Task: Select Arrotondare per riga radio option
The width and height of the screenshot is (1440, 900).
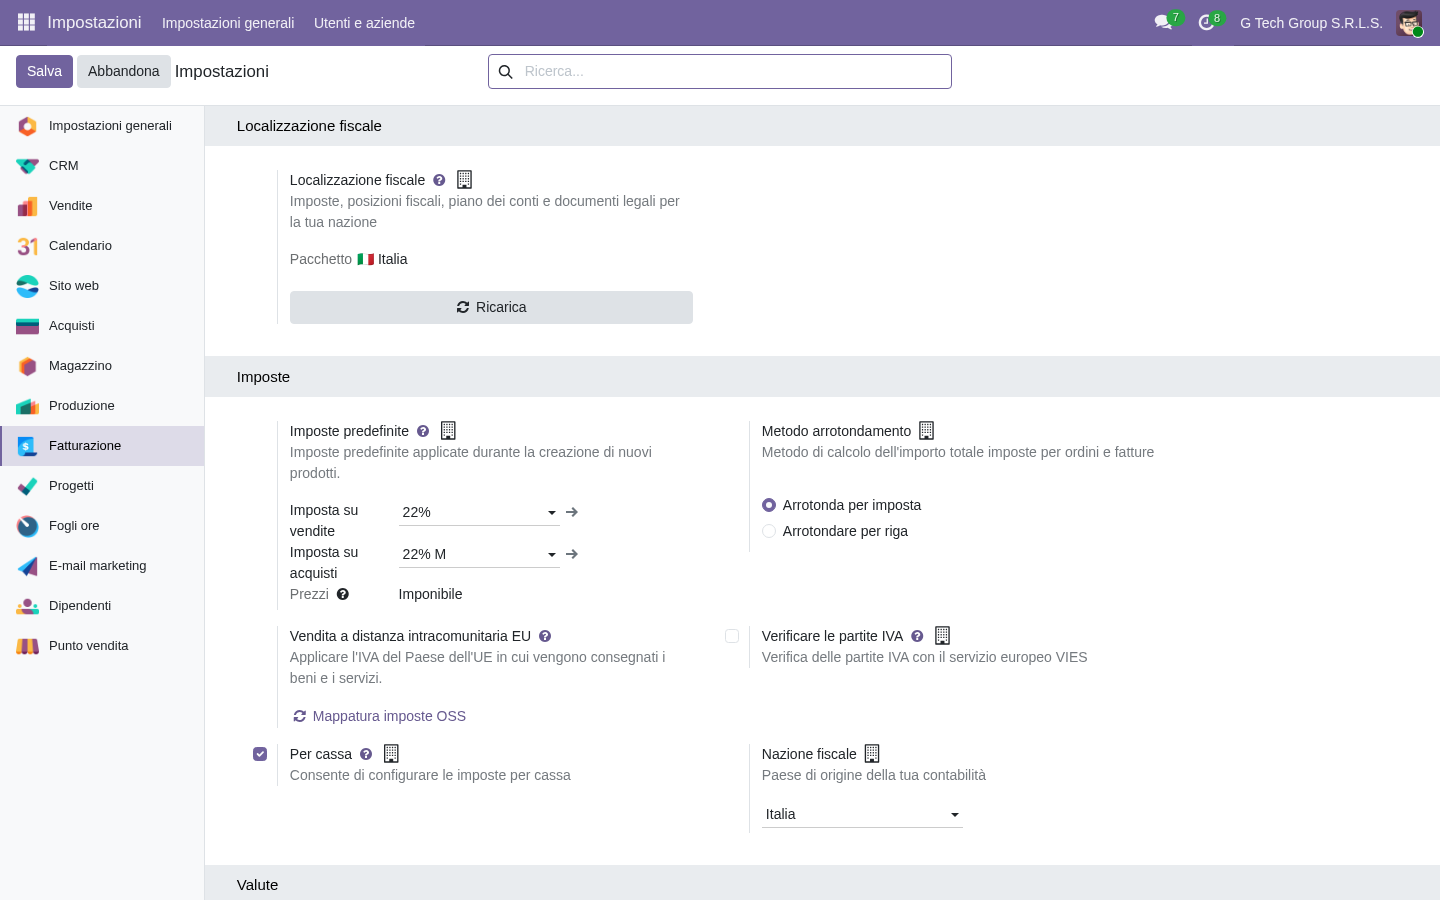Action: pyautogui.click(x=769, y=531)
